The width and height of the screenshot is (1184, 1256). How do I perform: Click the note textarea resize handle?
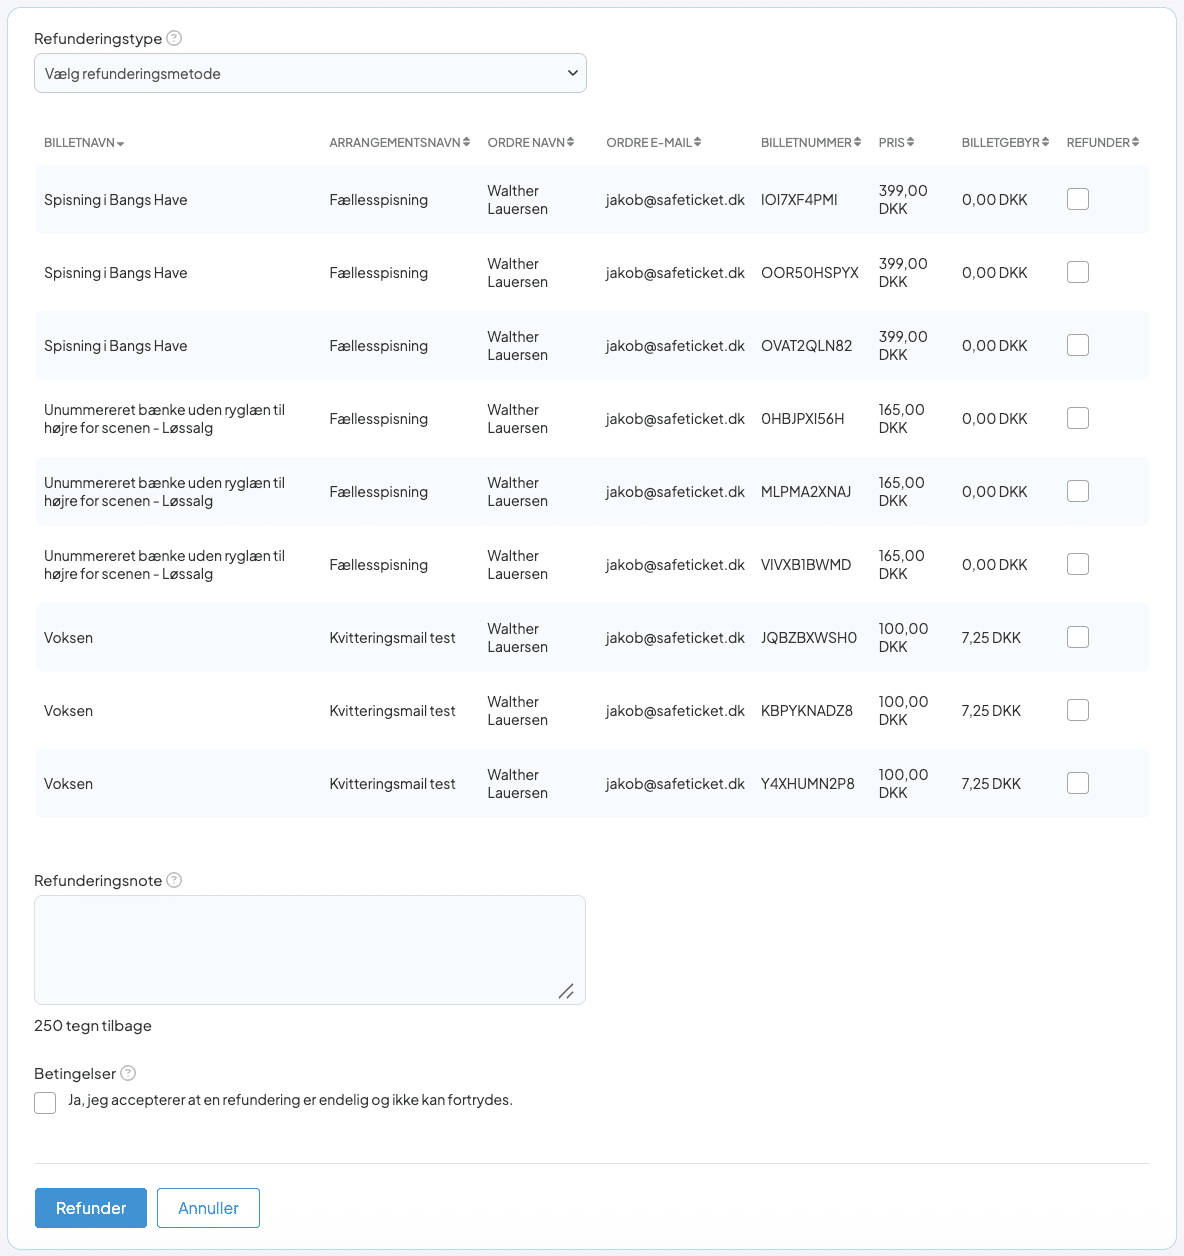click(566, 991)
